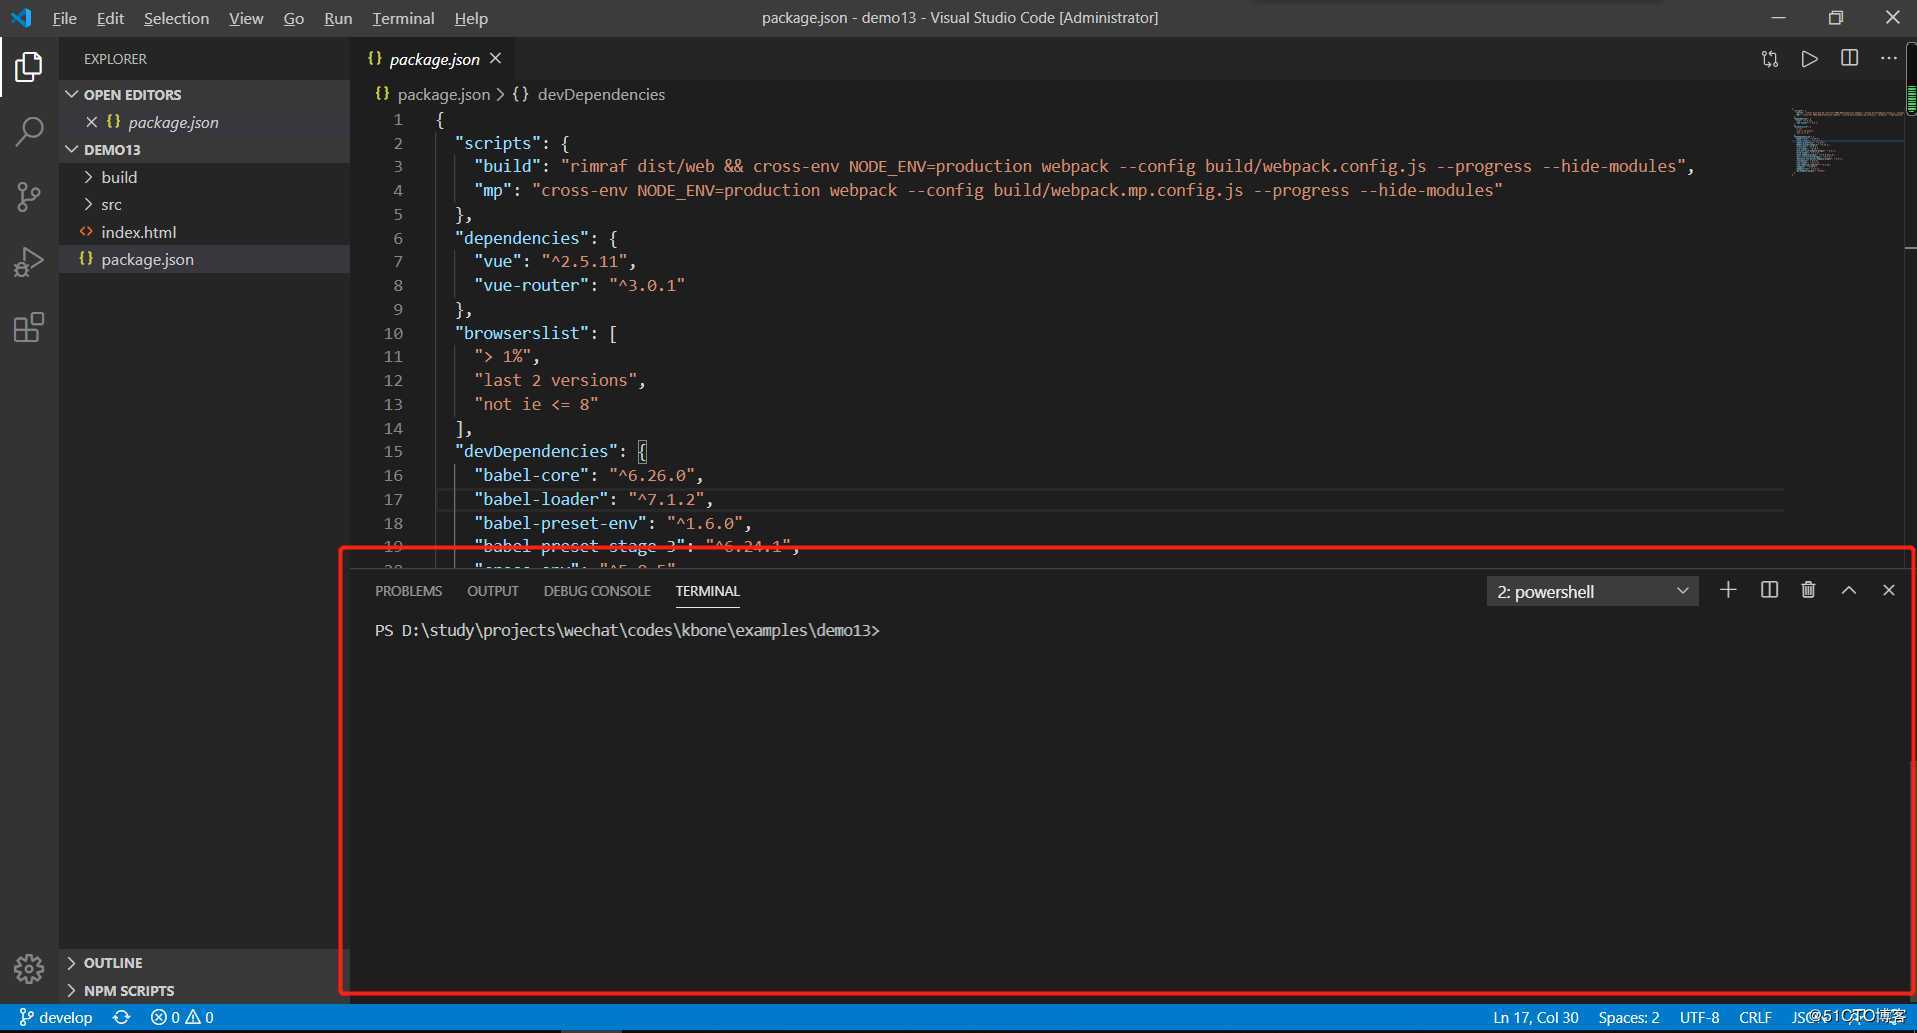The width and height of the screenshot is (1917, 1033).
Task: Create a new terminal with plus icon
Action: tap(1728, 590)
